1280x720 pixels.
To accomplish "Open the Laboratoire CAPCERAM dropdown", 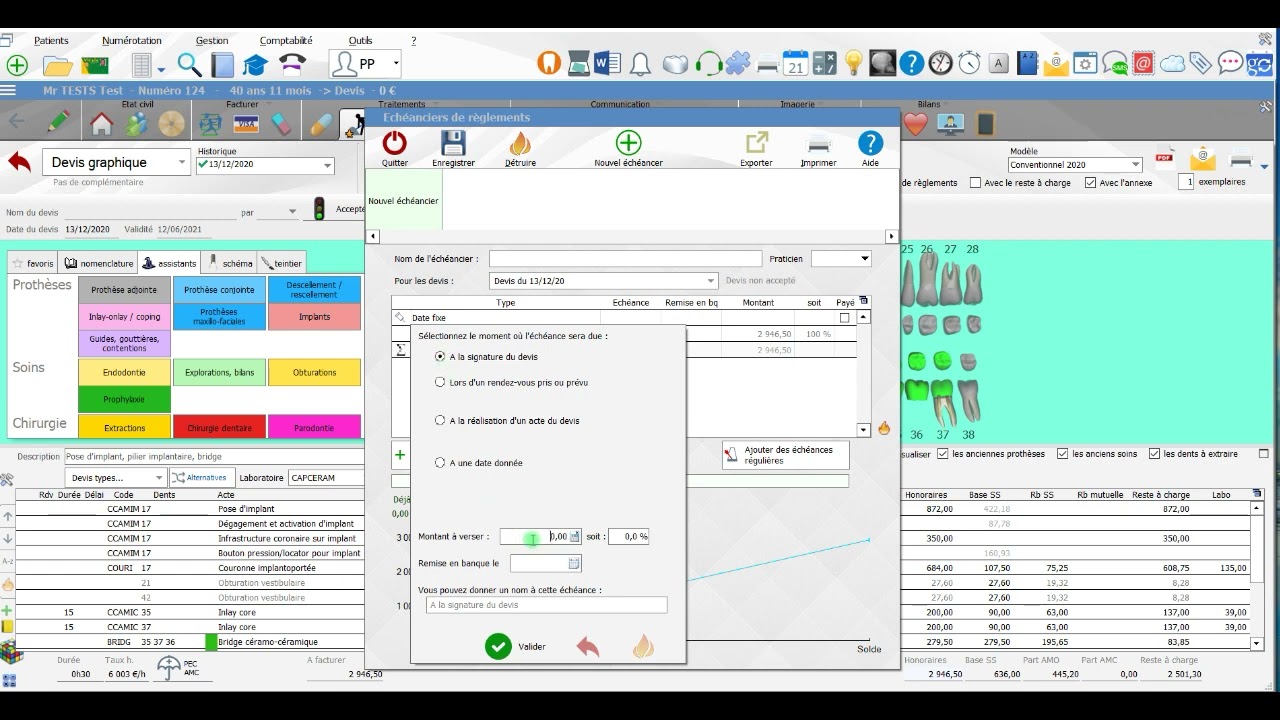I will [x=325, y=478].
